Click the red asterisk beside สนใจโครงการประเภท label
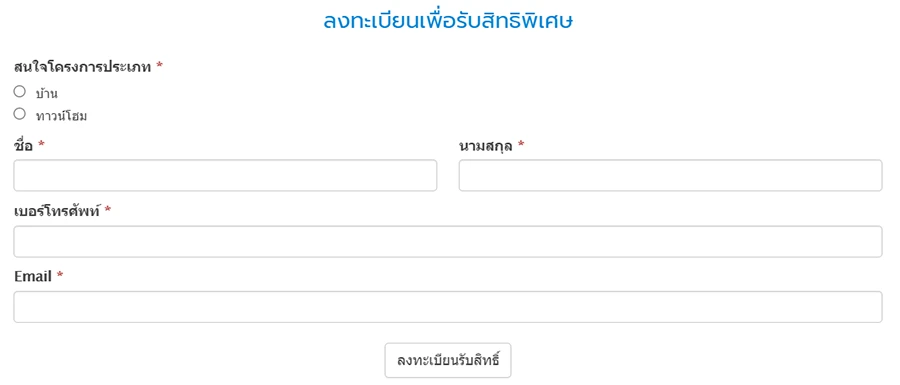The width and height of the screenshot is (900, 385). [159, 66]
